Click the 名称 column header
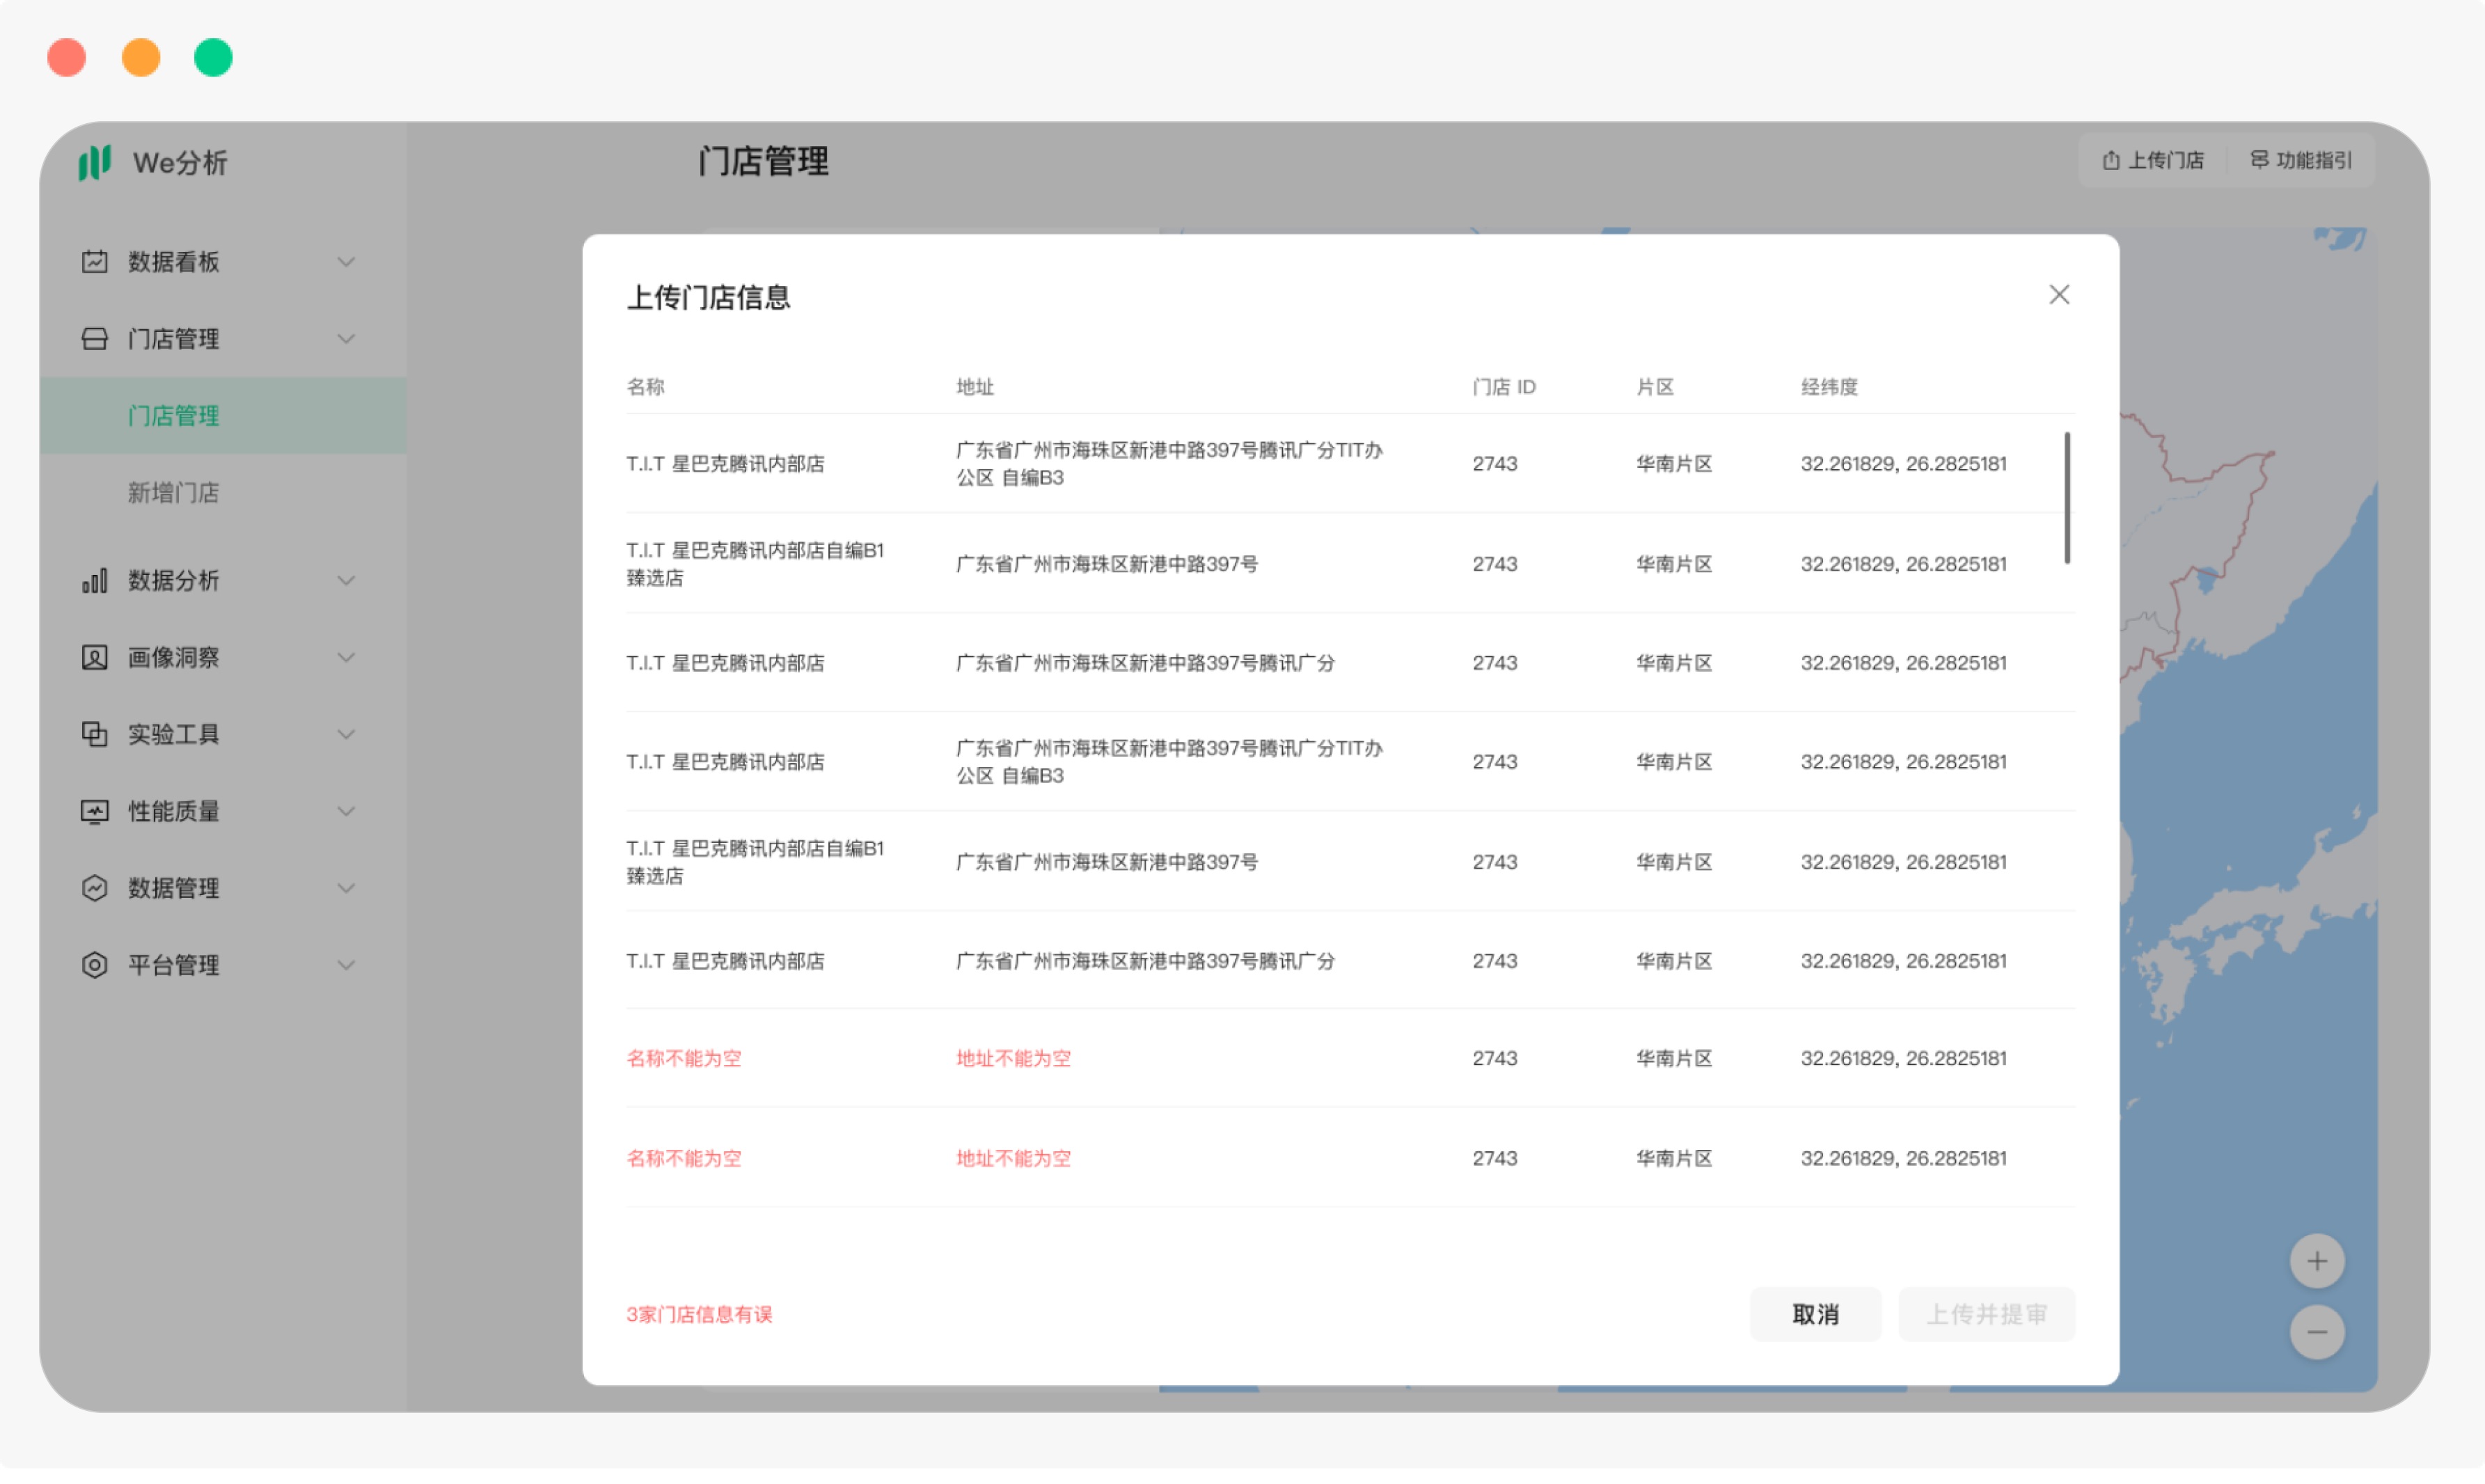 pyautogui.click(x=646, y=387)
